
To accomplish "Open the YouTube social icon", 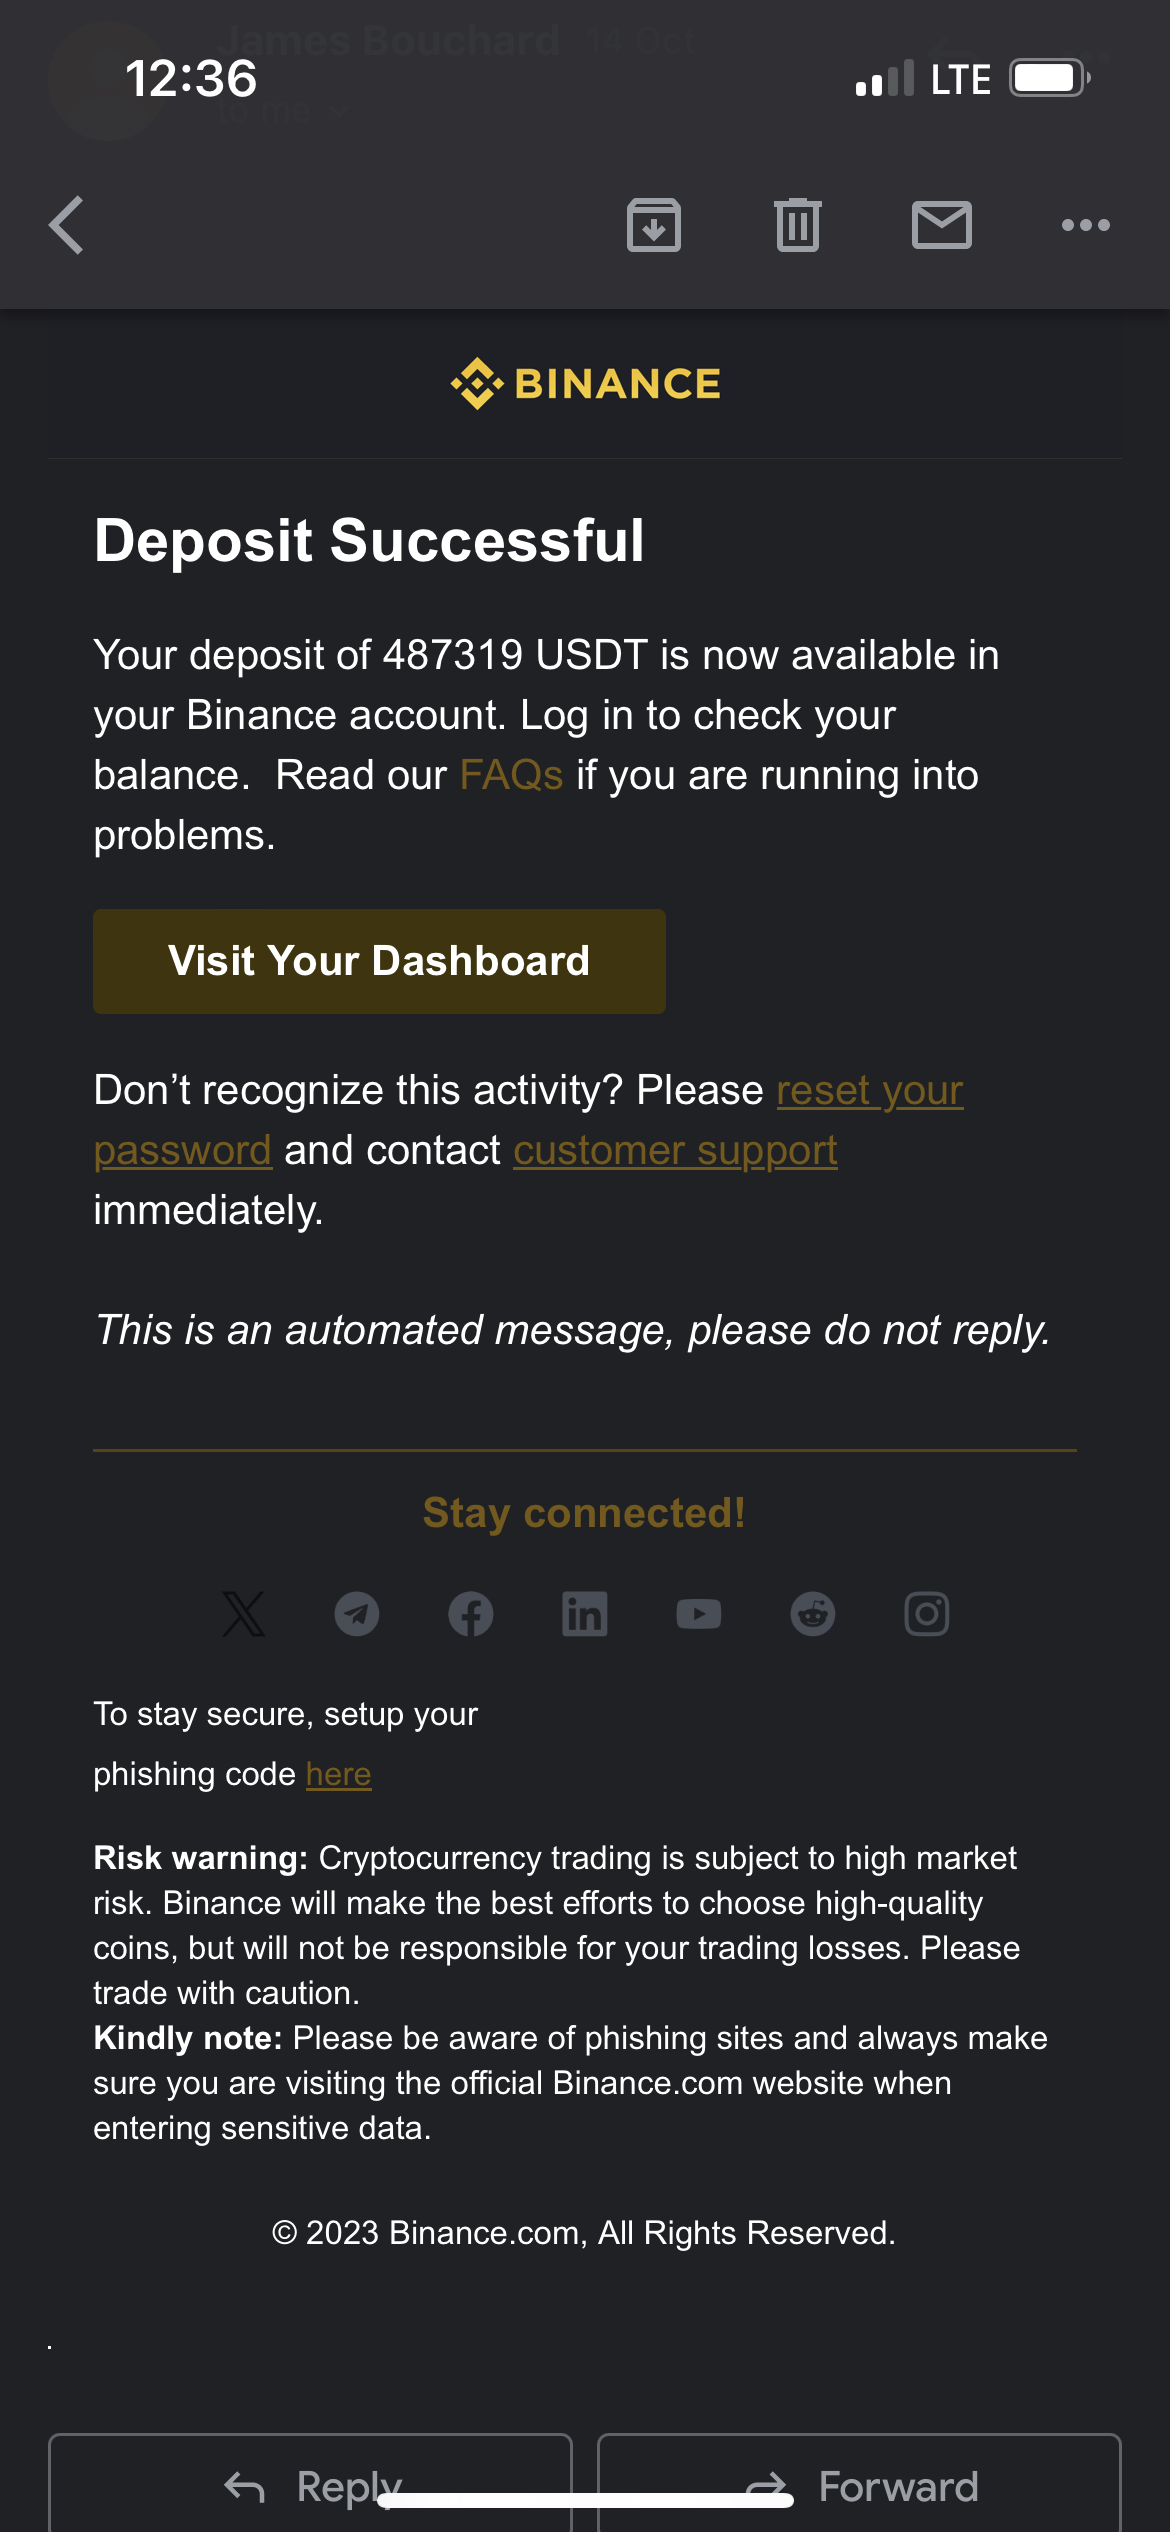I will pyautogui.click(x=699, y=1614).
